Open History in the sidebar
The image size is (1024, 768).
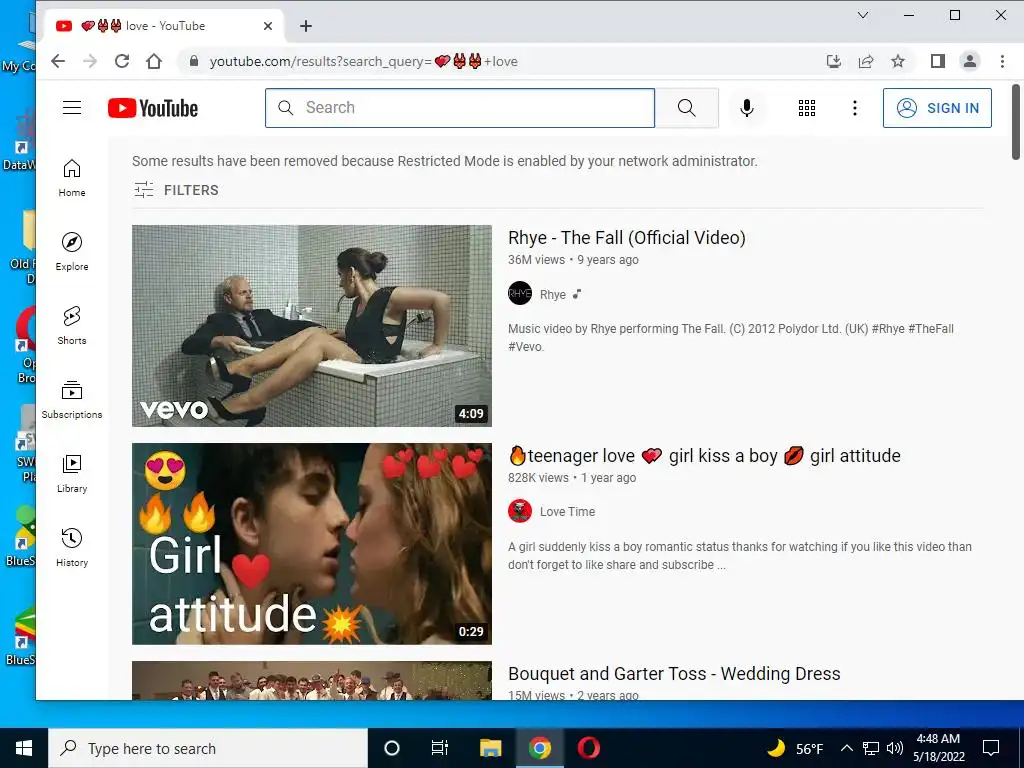click(x=72, y=547)
